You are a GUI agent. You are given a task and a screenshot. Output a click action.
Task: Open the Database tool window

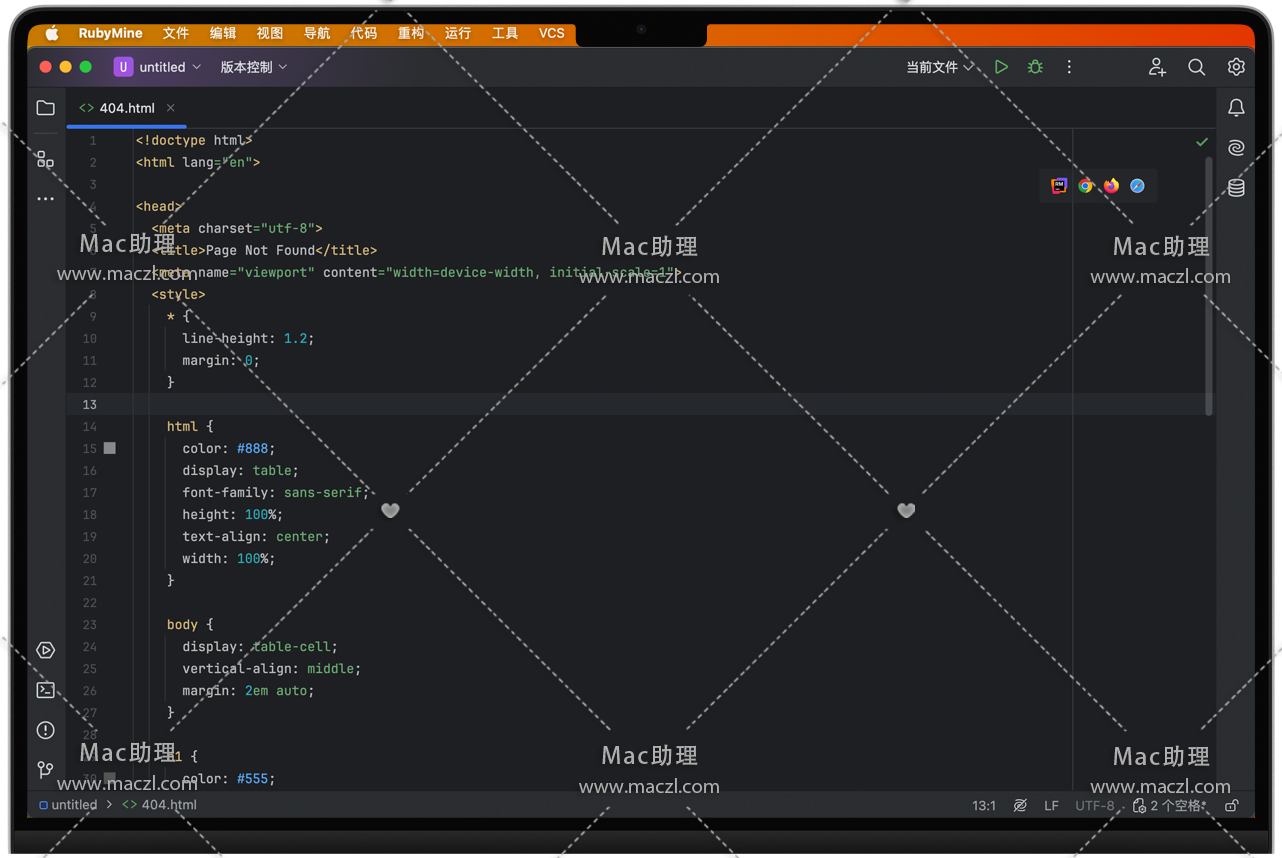pos(1236,188)
